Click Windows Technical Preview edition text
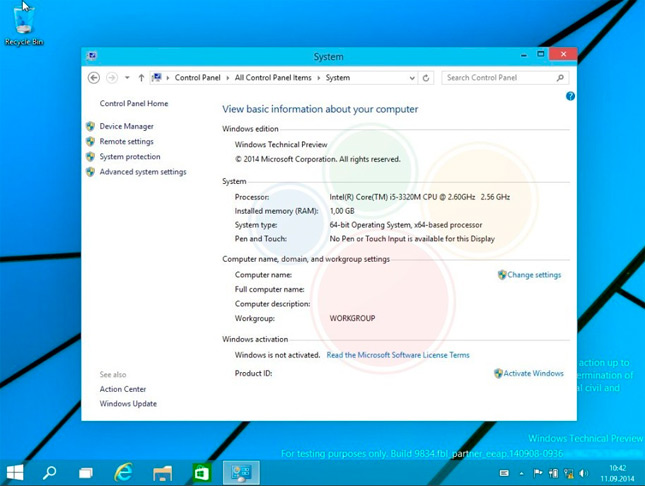Viewport: 645px width, 486px height. (x=281, y=145)
